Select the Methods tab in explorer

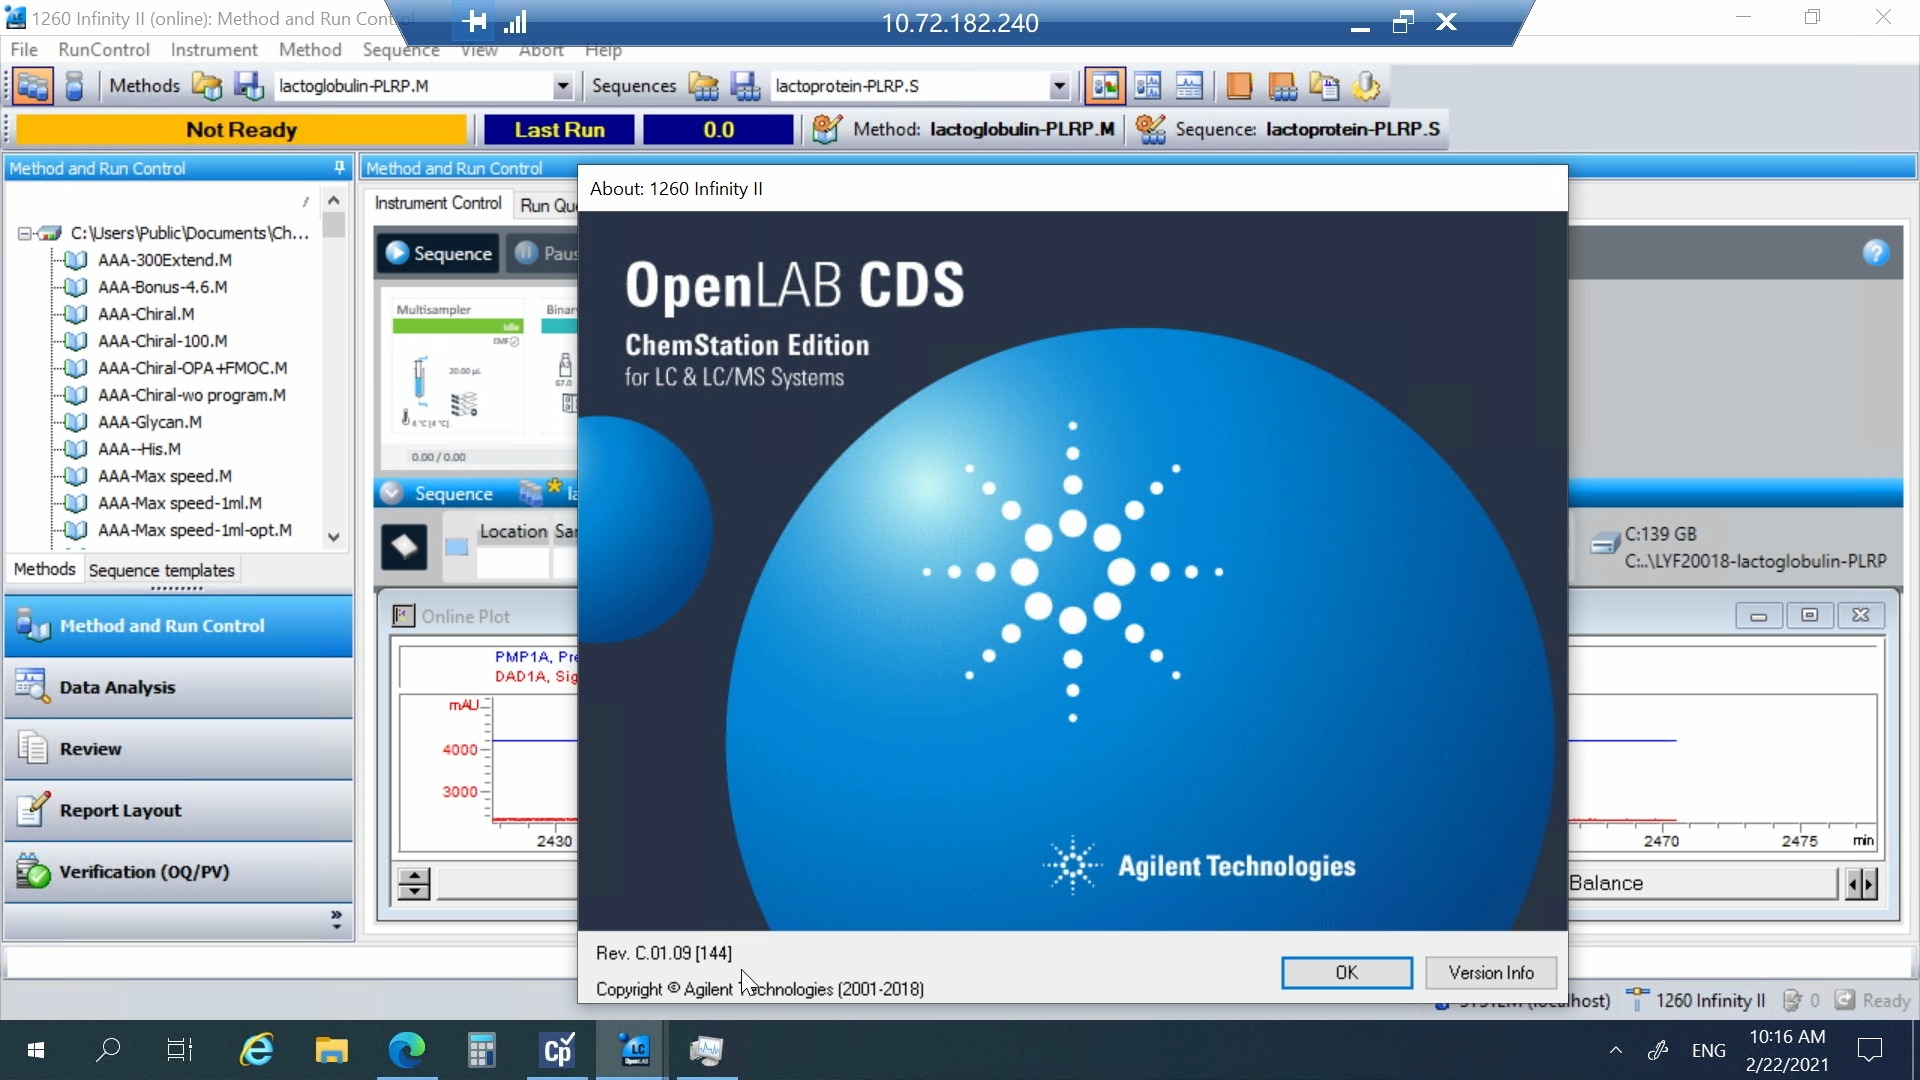click(44, 569)
